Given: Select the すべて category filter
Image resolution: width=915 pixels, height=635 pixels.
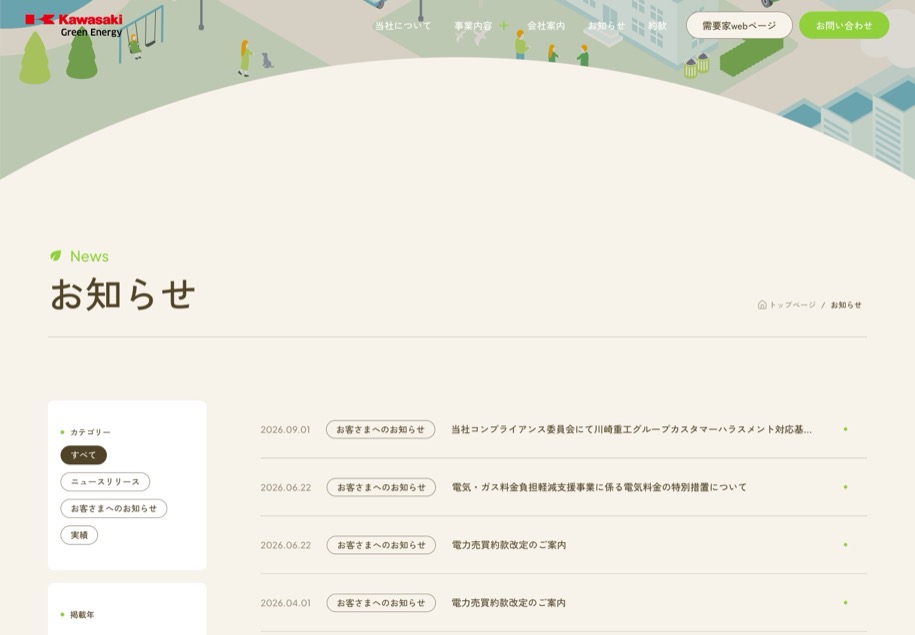Looking at the screenshot, I should (x=83, y=455).
